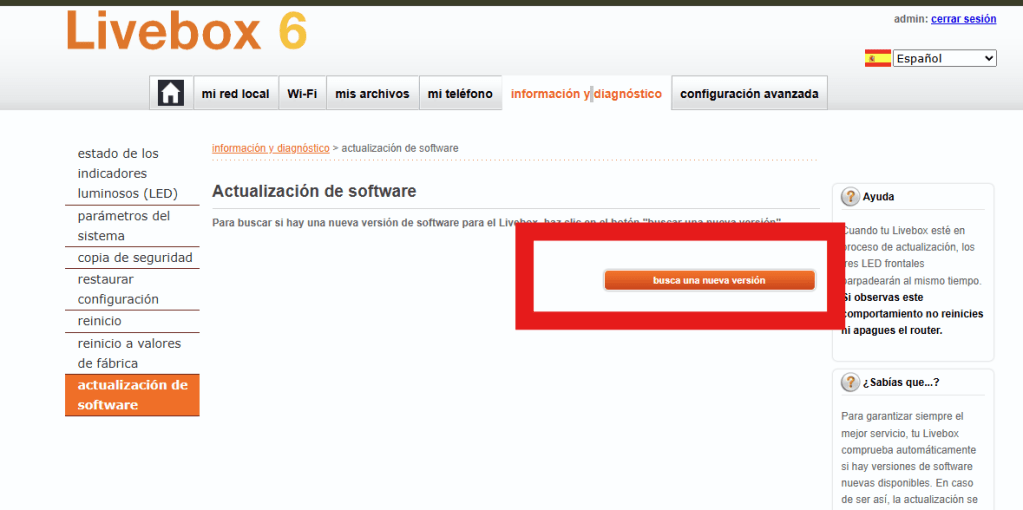The height and width of the screenshot is (510, 1023).
Task: Open the configuración avanzada tab
Action: pyautogui.click(x=749, y=94)
